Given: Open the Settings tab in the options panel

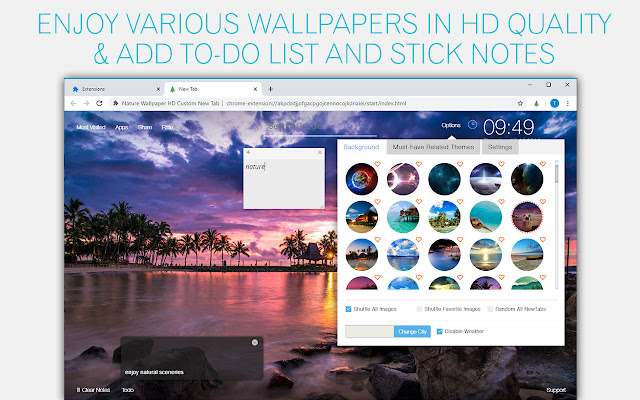Looking at the screenshot, I should [500, 147].
